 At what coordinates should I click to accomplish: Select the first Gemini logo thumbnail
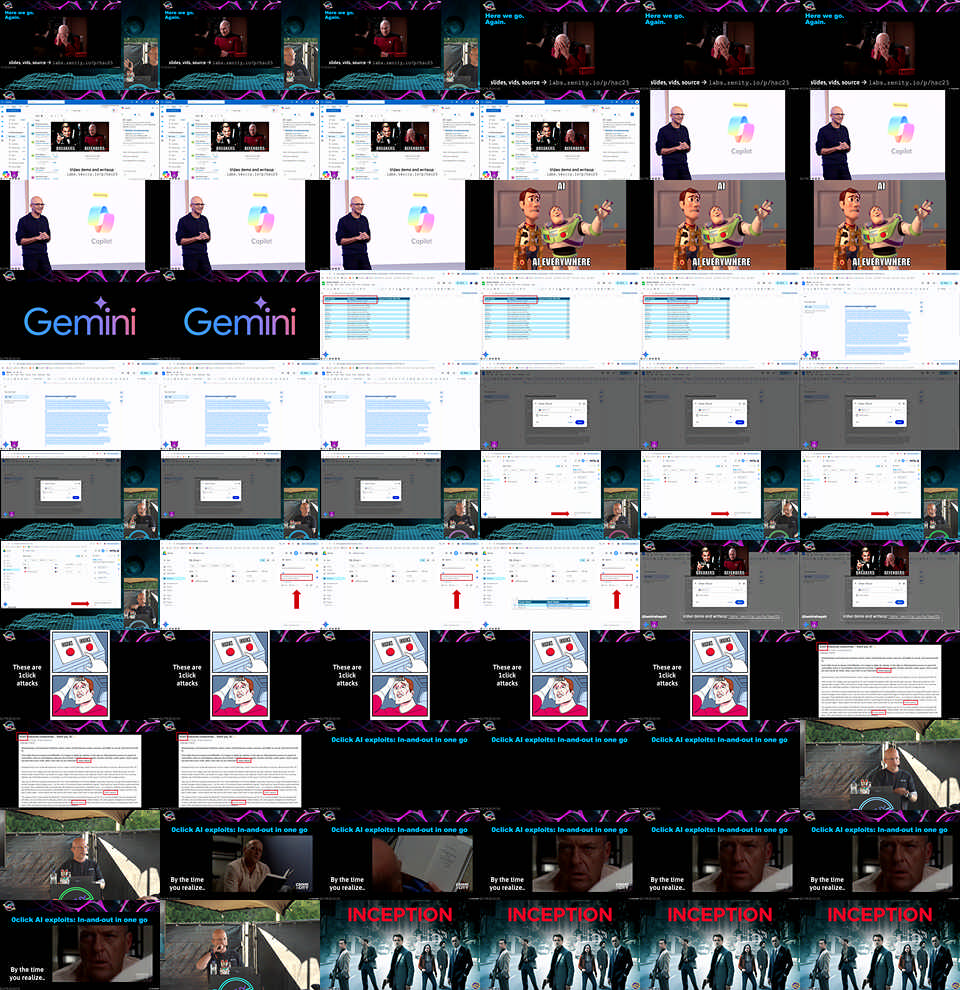pyautogui.click(x=80, y=314)
